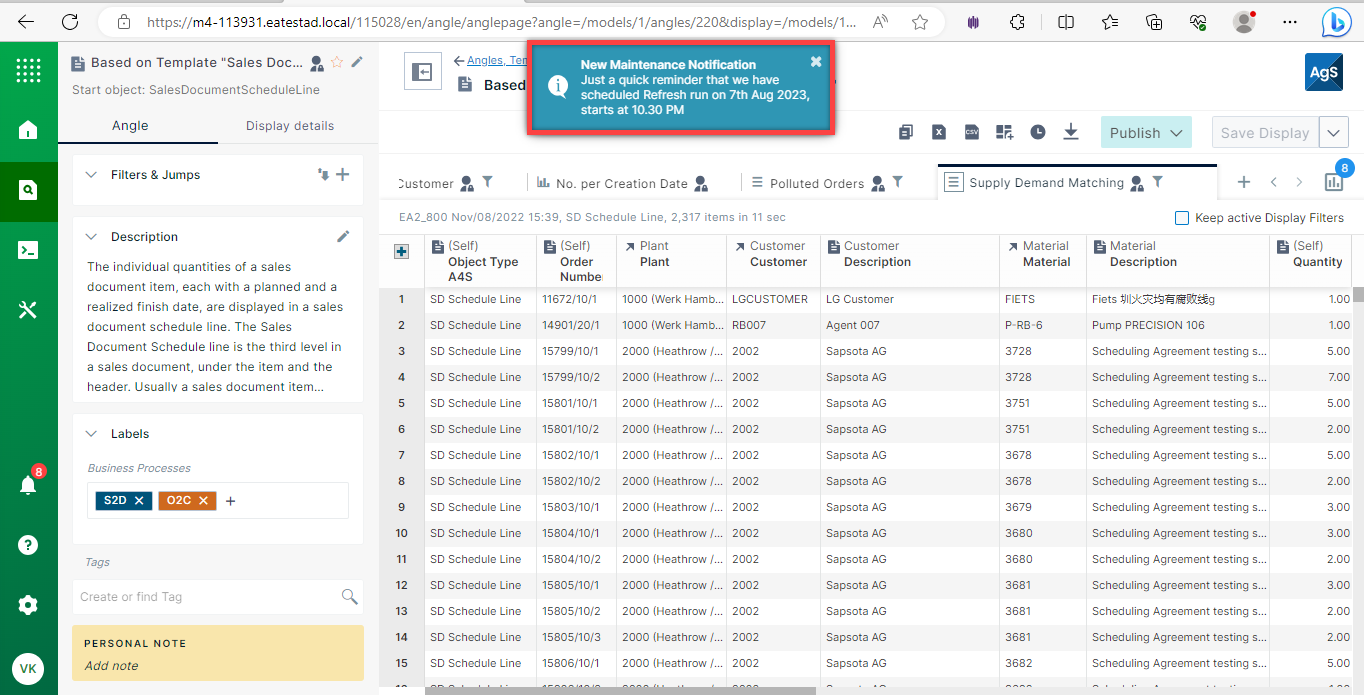Open the Publish dropdown

[x=1146, y=133]
